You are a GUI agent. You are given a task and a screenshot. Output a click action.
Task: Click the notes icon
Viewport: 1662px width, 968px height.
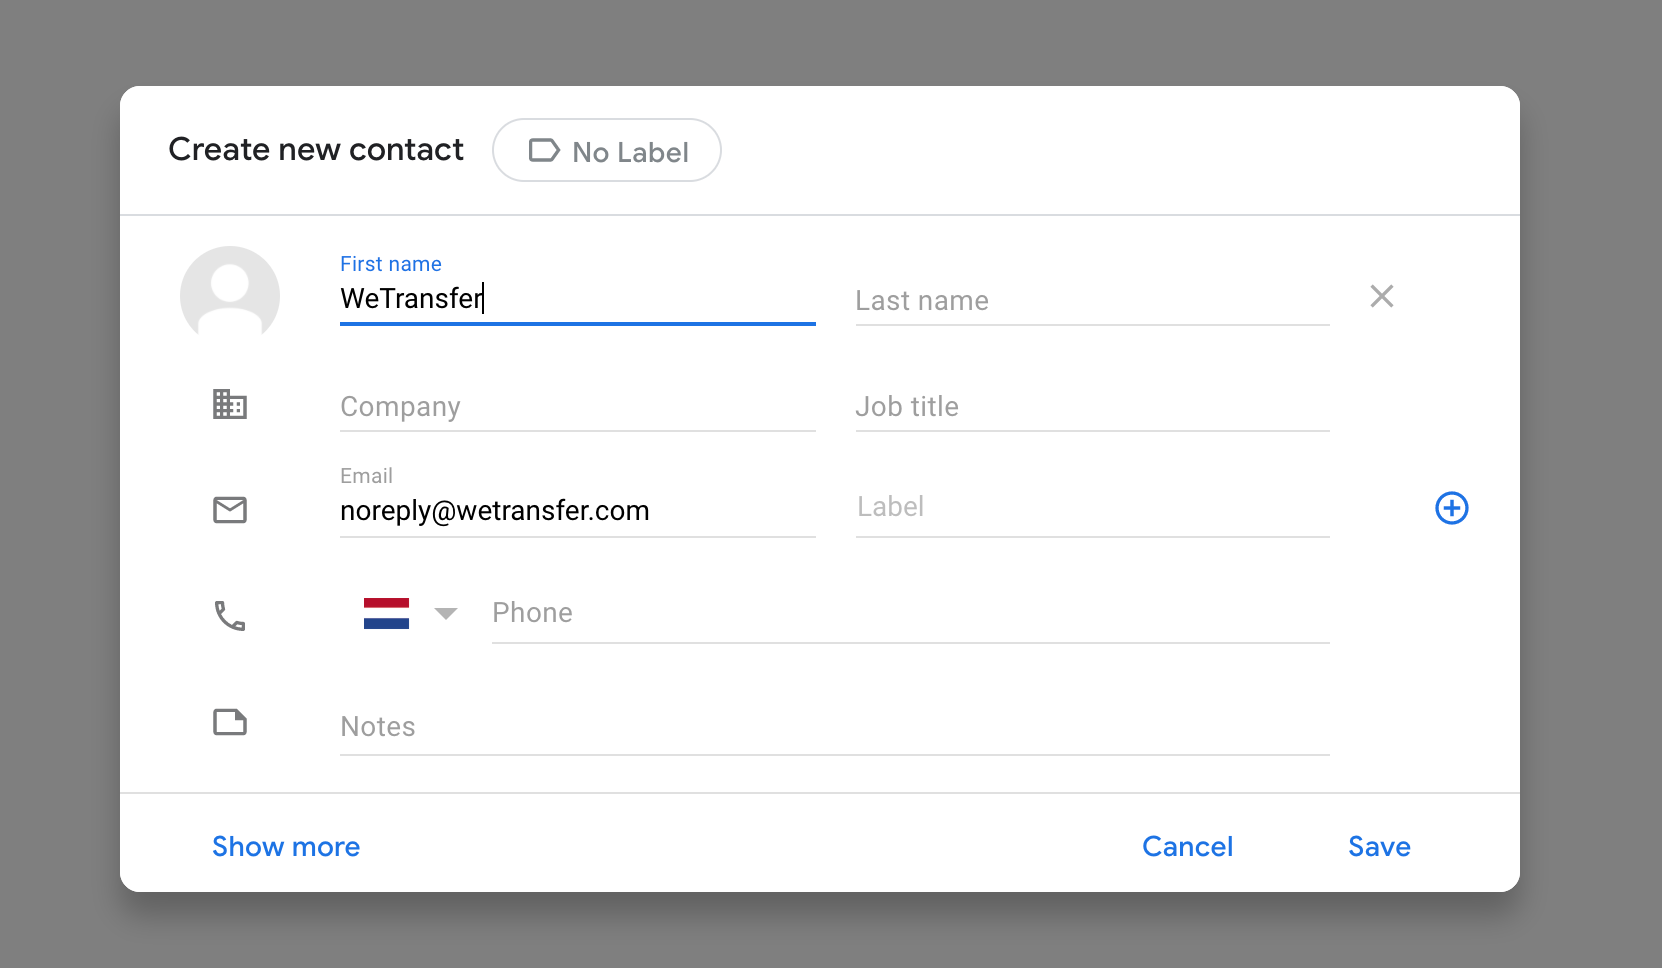[x=230, y=722]
